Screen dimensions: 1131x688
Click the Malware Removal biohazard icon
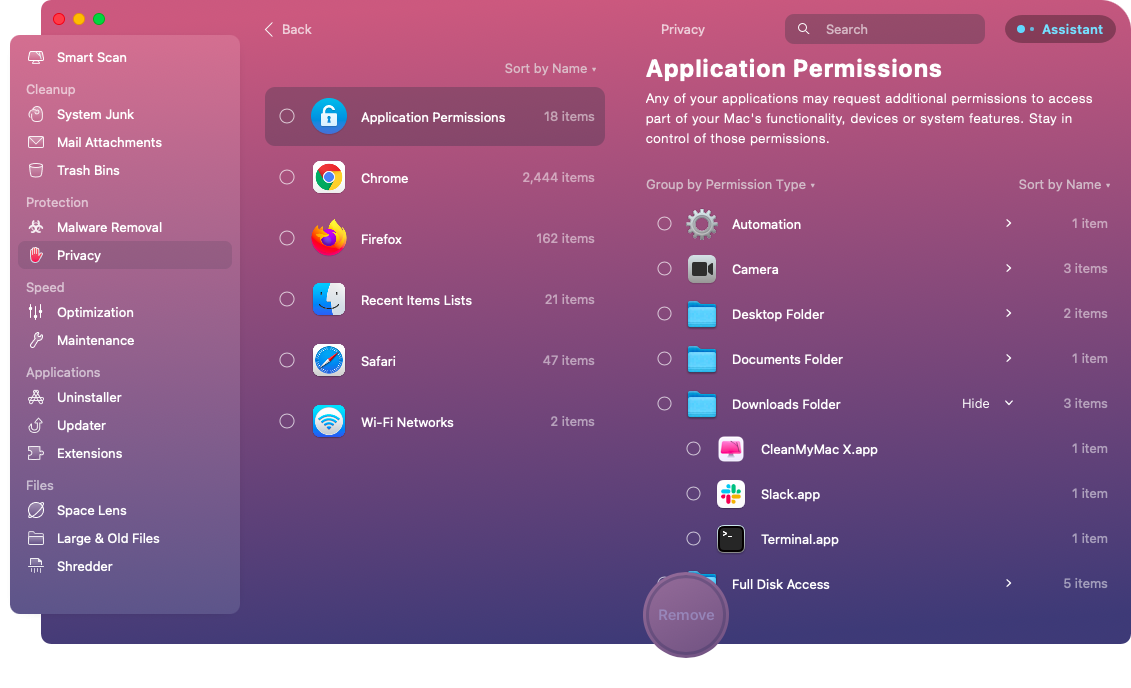tap(35, 227)
